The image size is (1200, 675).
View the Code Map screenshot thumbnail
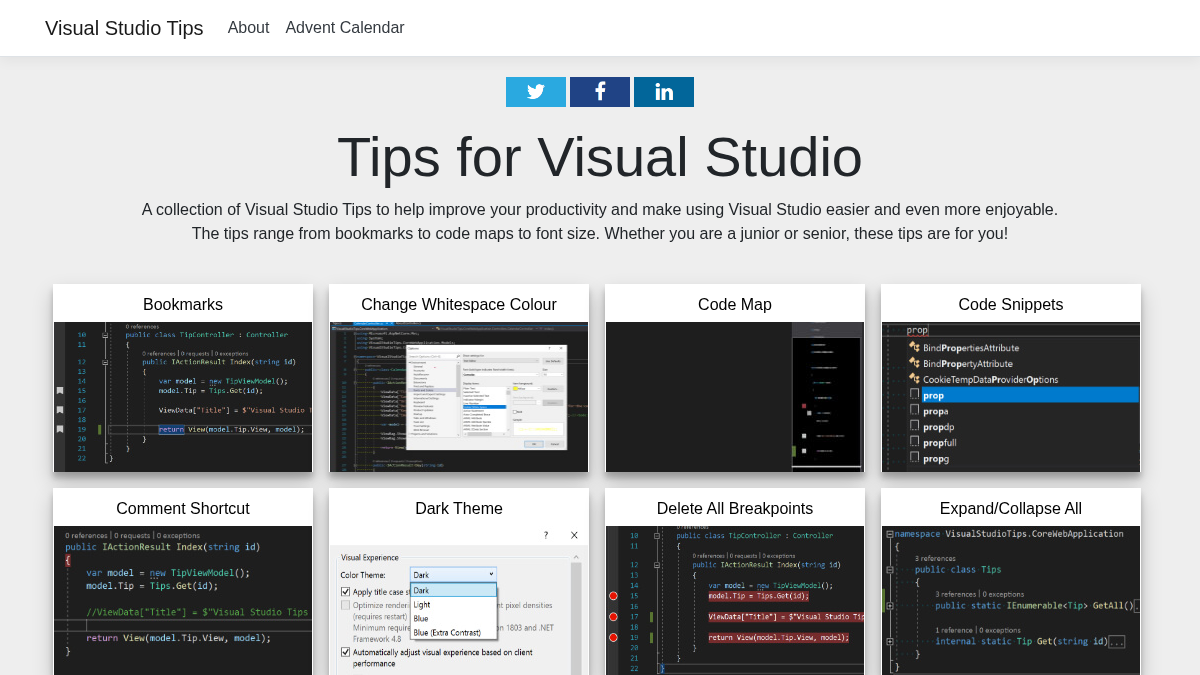(735, 397)
